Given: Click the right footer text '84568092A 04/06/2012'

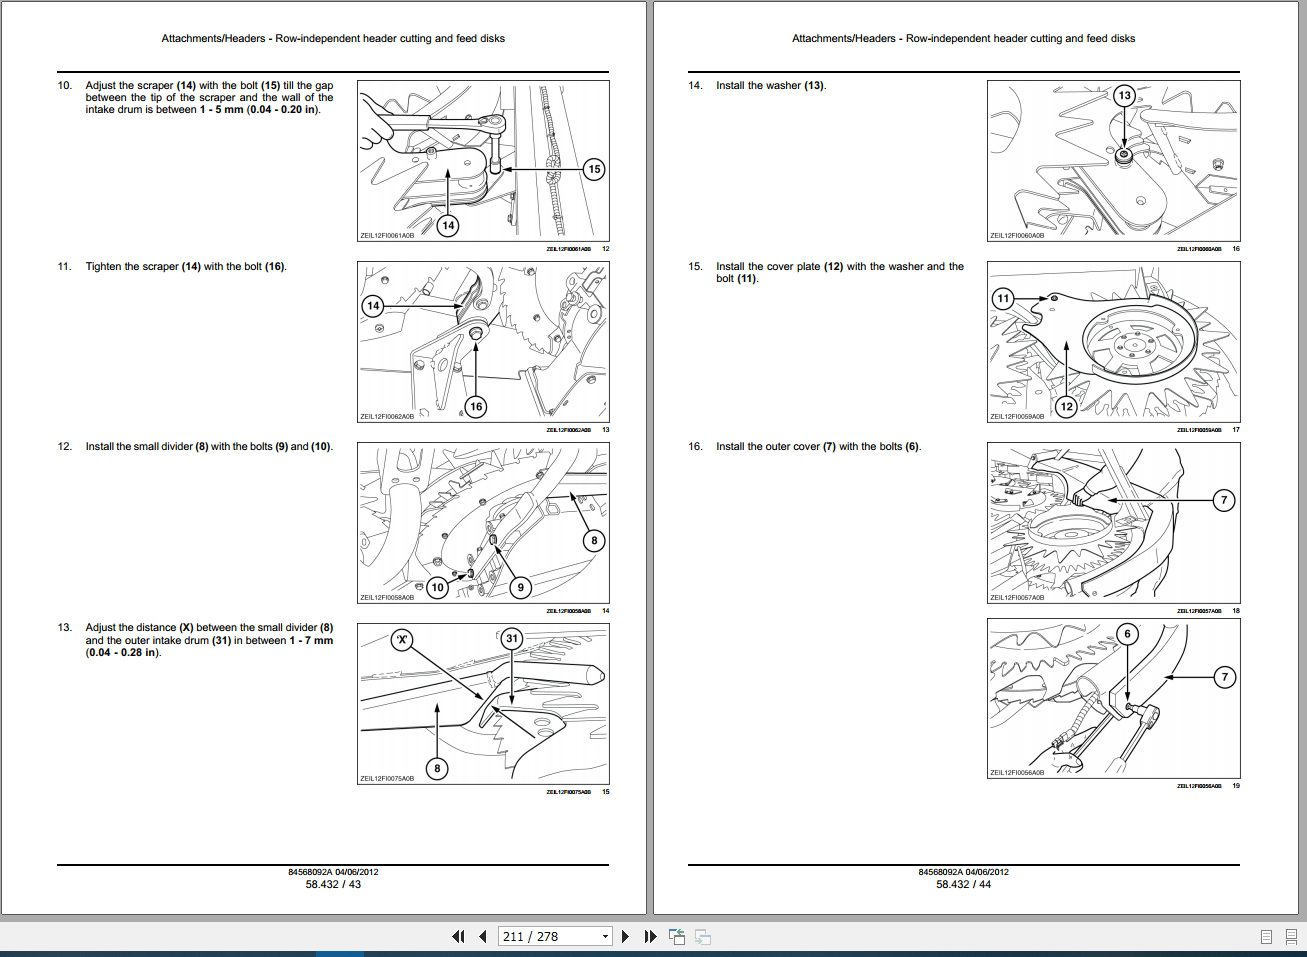Looking at the screenshot, I should click(x=964, y=872).
